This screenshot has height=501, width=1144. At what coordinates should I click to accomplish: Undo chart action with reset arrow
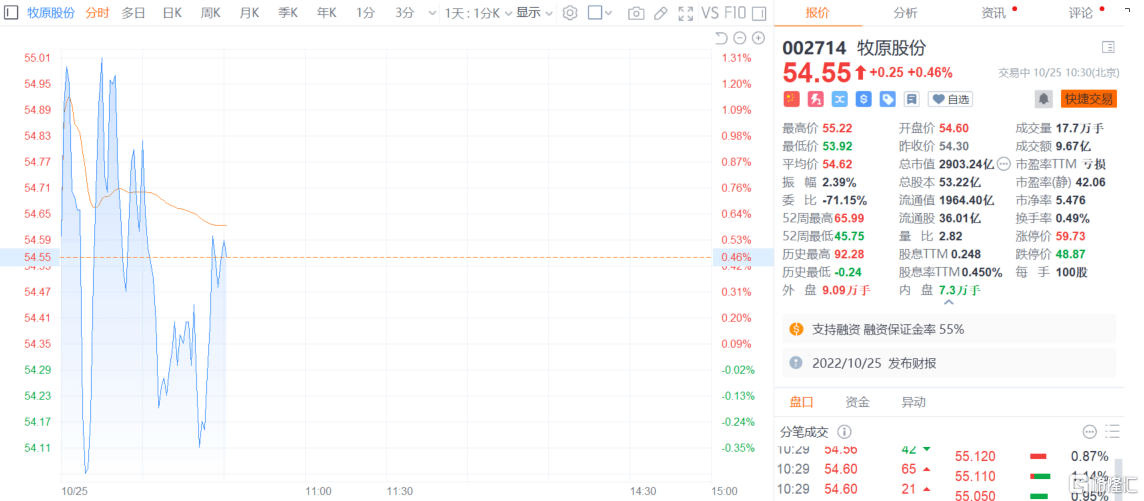click(721, 38)
